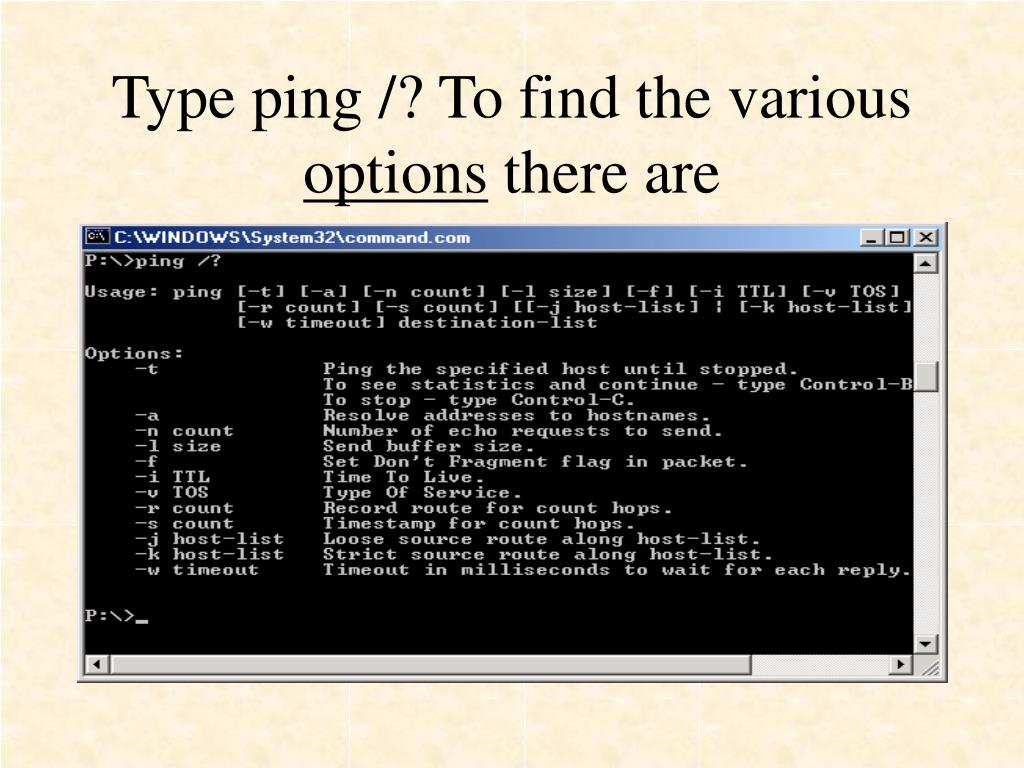Maximize the command.com window
This screenshot has width=1024, height=768.
pos(897,238)
